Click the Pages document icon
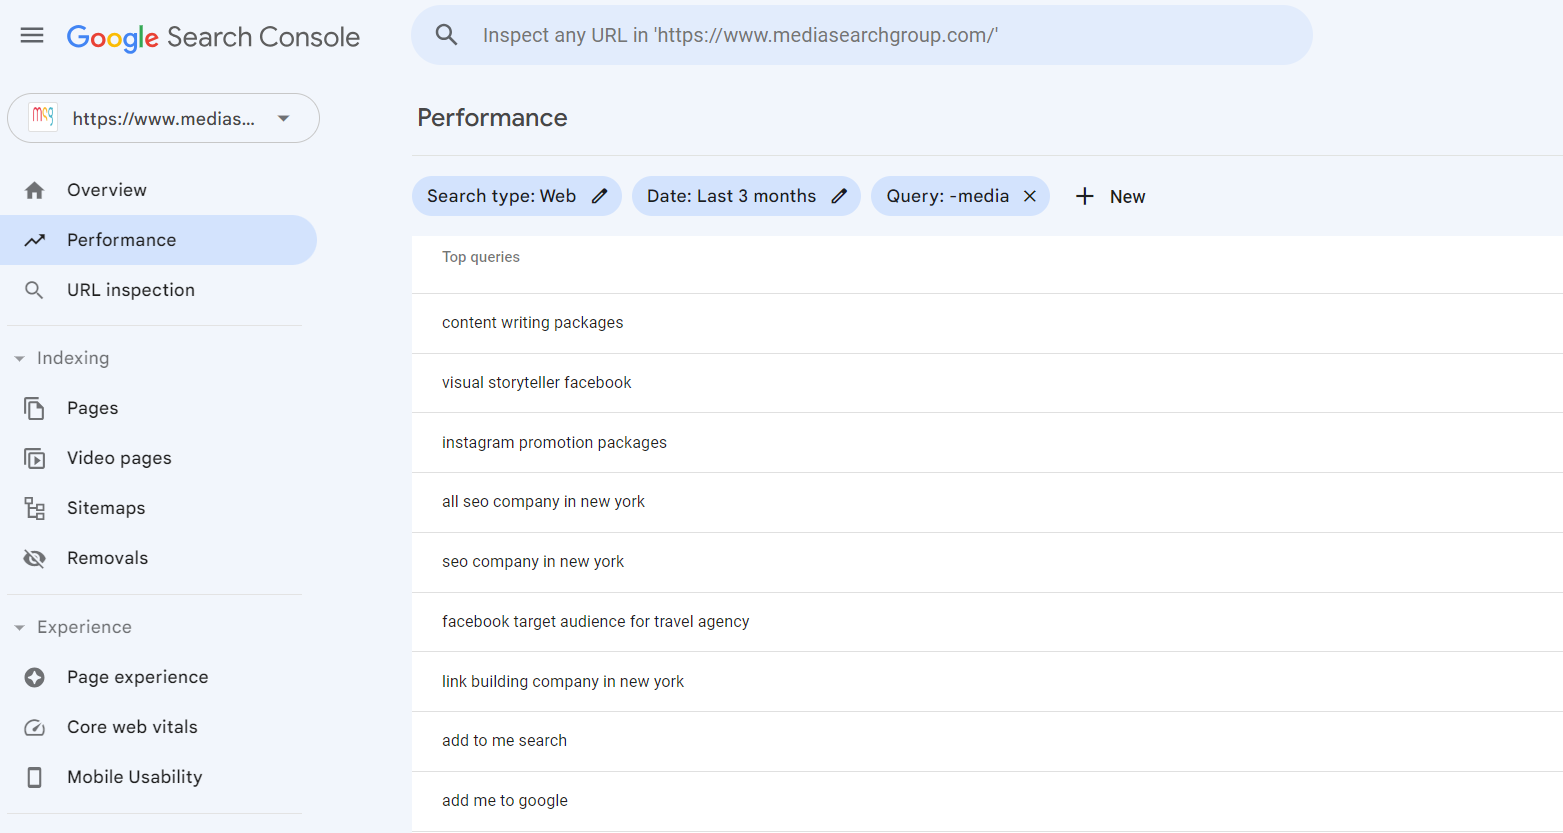 (34, 408)
